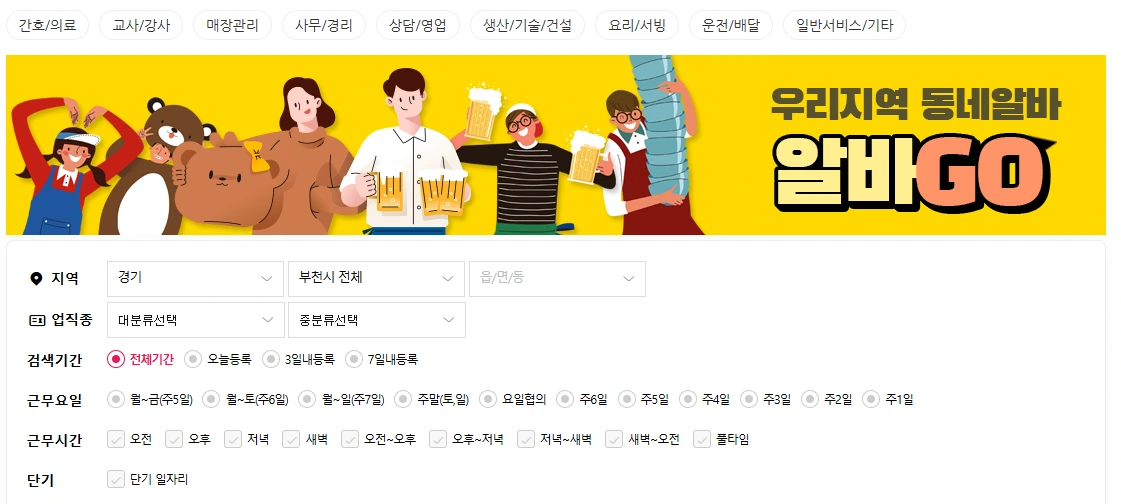Select the 운전/배달 category pill
Image resolution: width=1121 pixels, height=504 pixels.
point(731,26)
